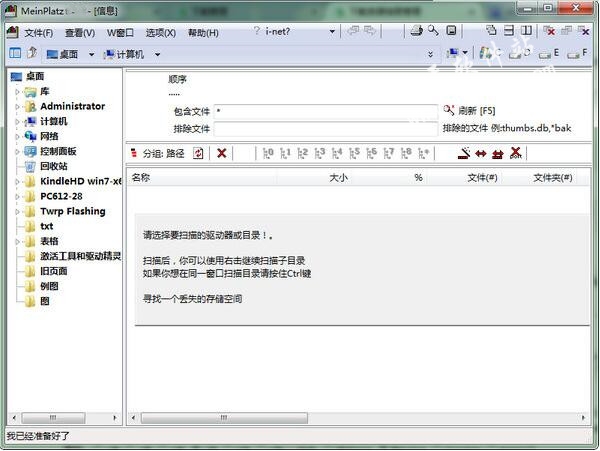Screen dimensions: 600x451
Task: Select the 旧页面 folder in tree
Action: 54,271
